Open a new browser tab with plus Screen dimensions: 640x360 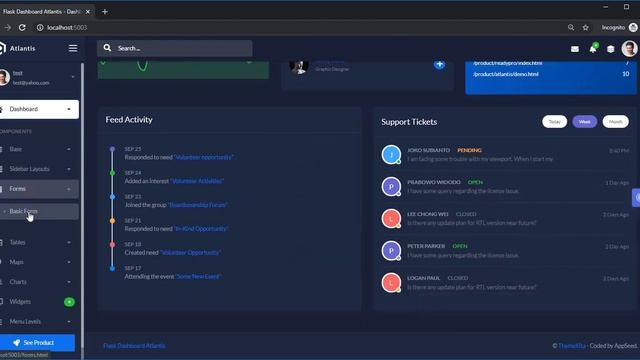(104, 12)
